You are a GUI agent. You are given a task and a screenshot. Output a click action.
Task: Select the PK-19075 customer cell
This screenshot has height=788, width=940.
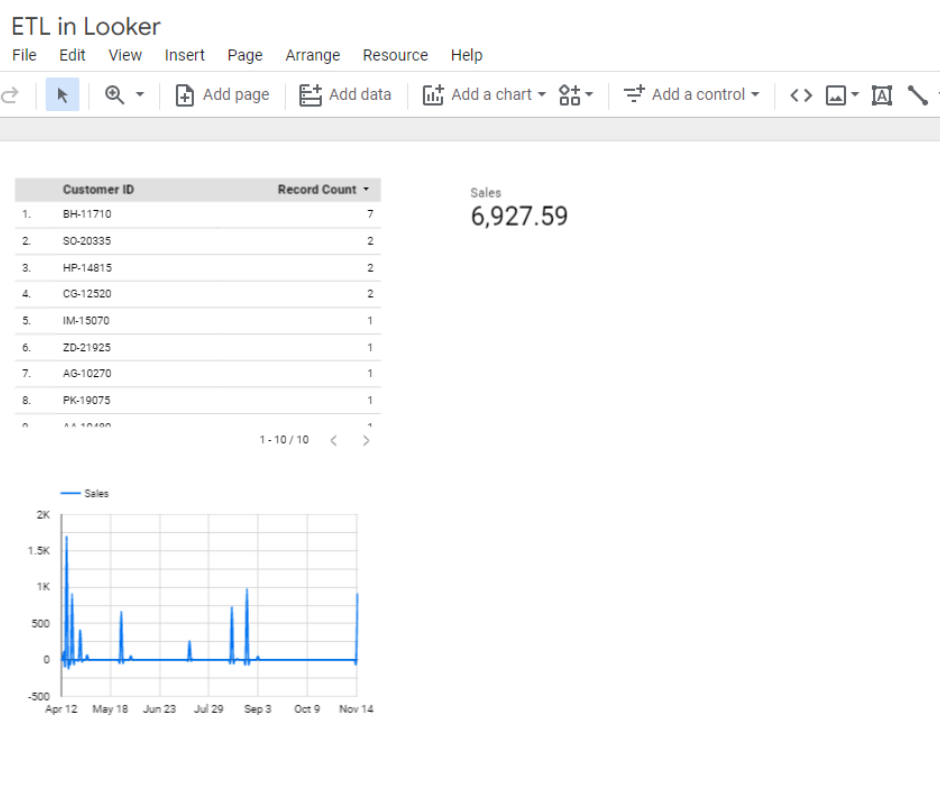coord(86,401)
